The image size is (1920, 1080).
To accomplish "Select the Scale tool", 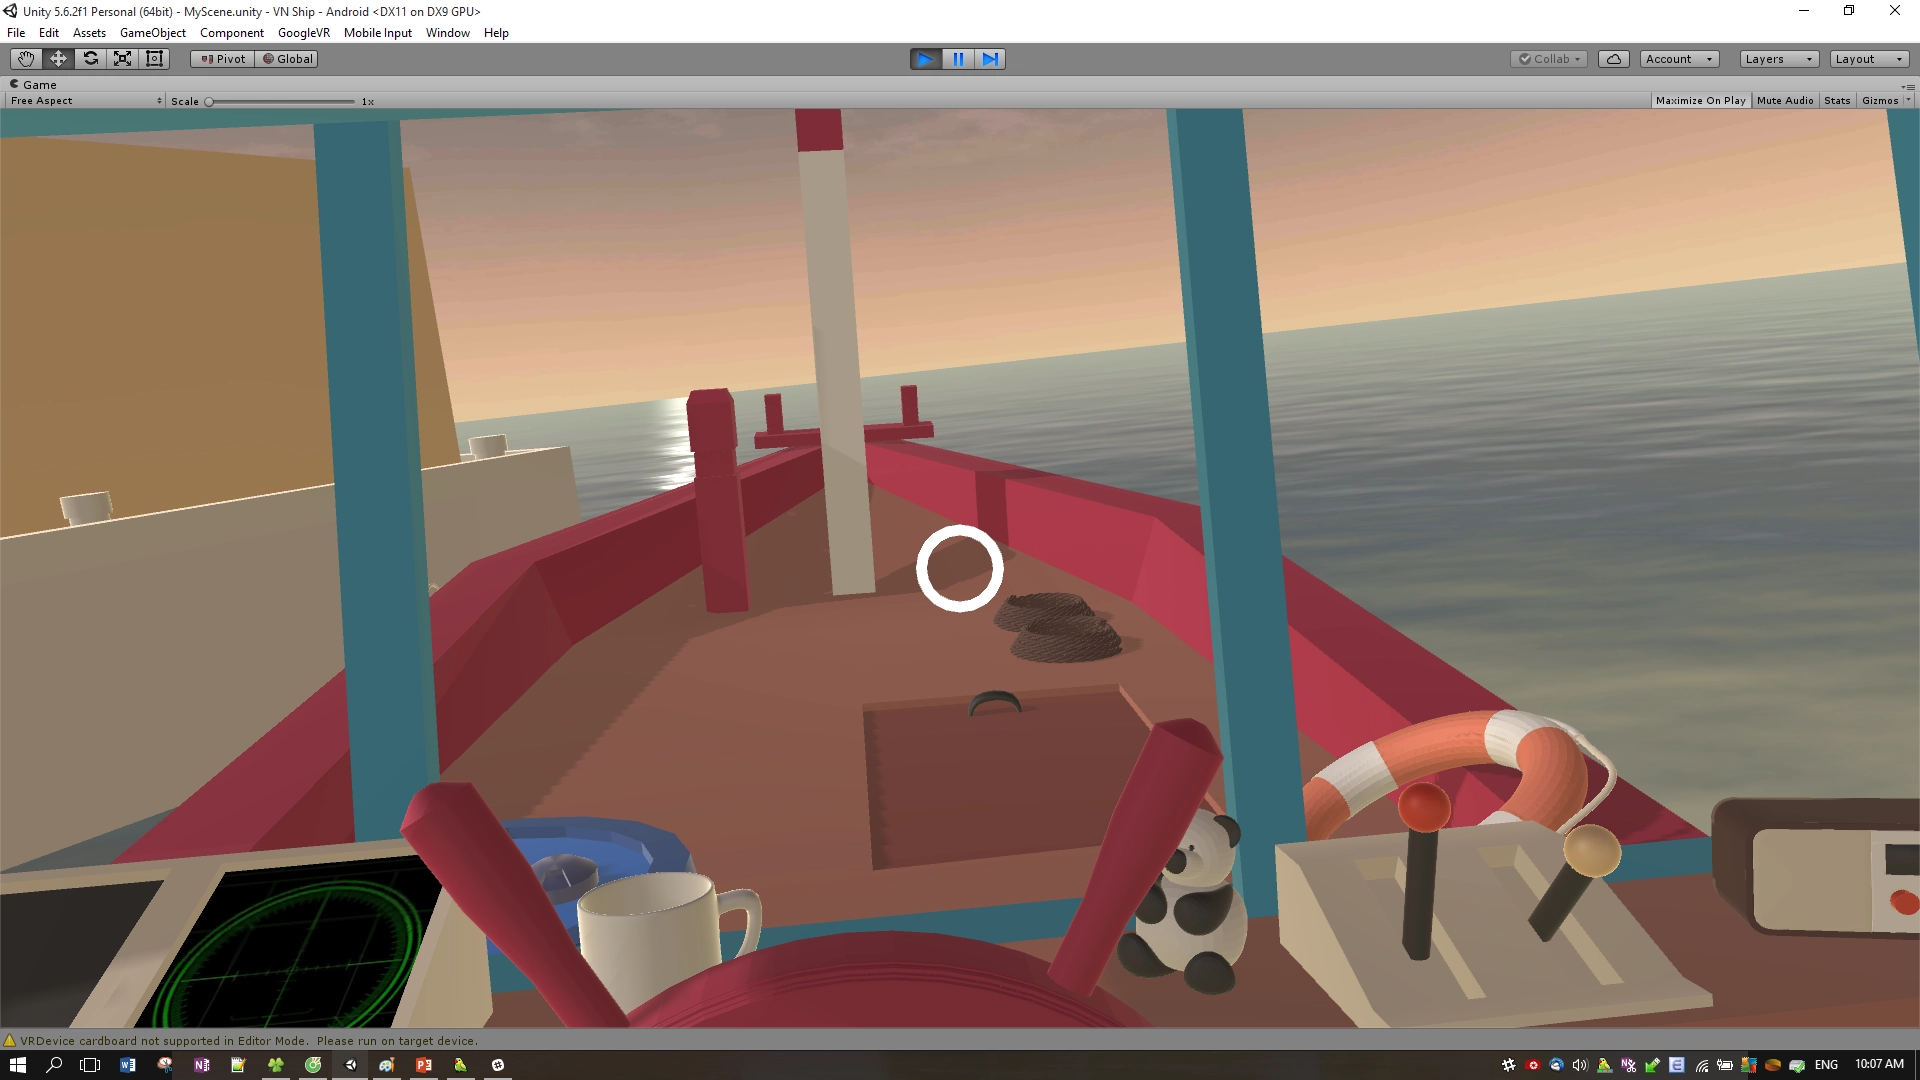I will pos(122,59).
